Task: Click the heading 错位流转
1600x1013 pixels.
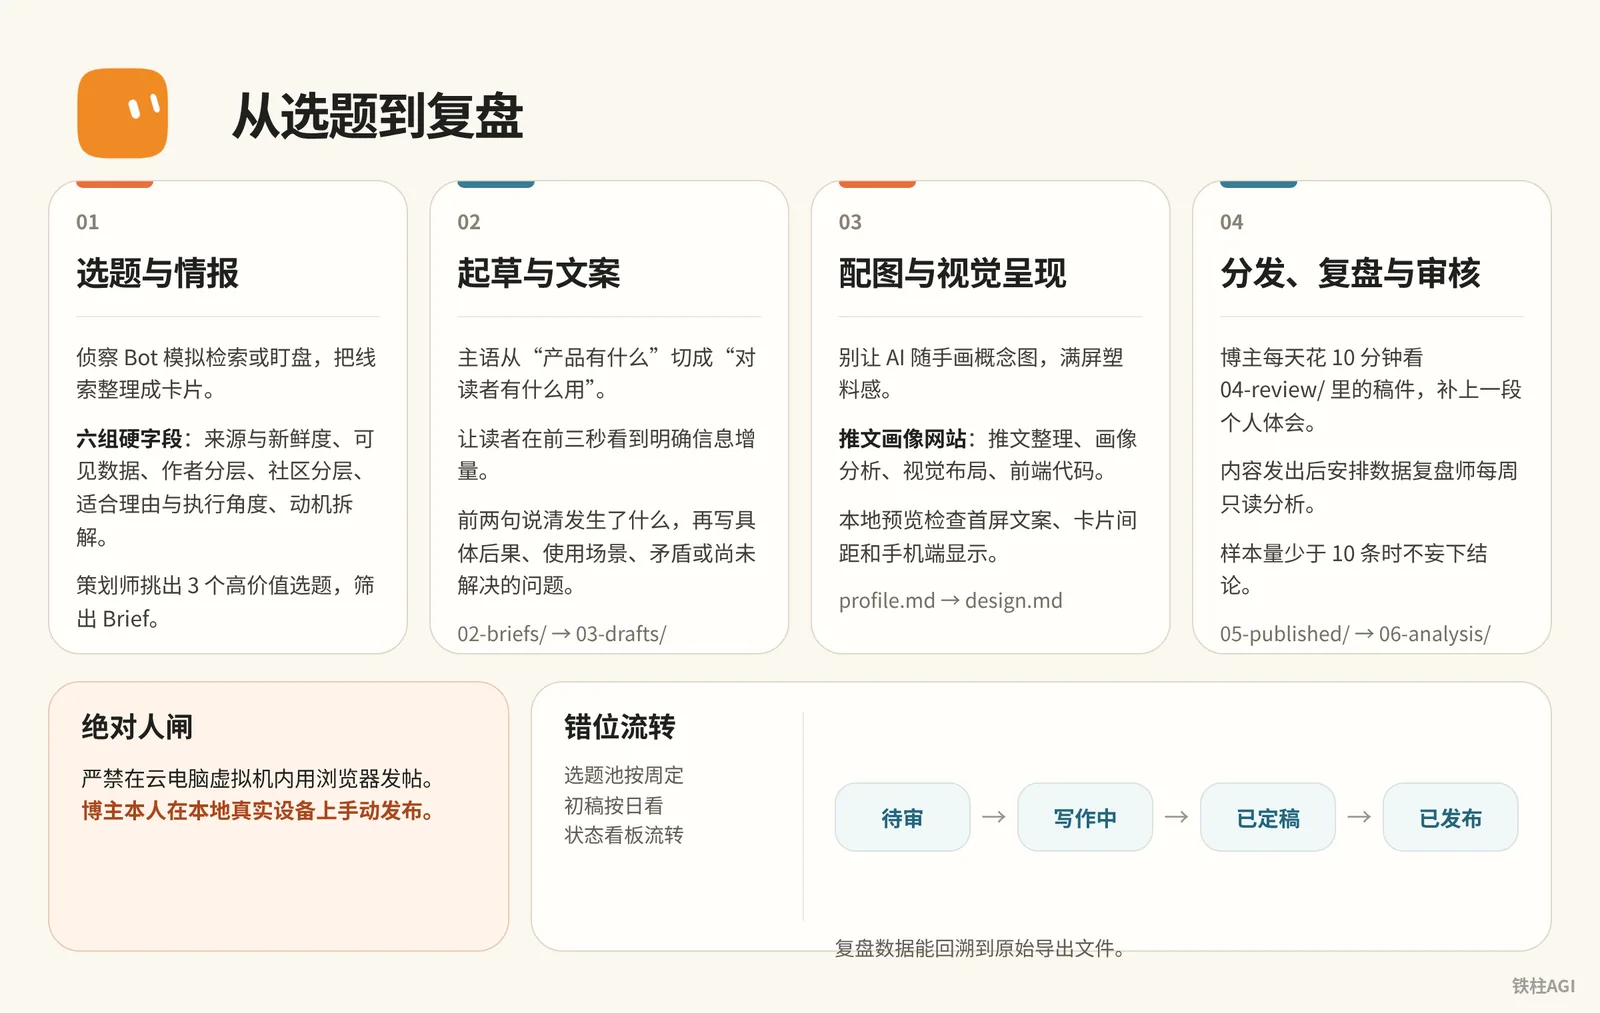Action: (620, 726)
